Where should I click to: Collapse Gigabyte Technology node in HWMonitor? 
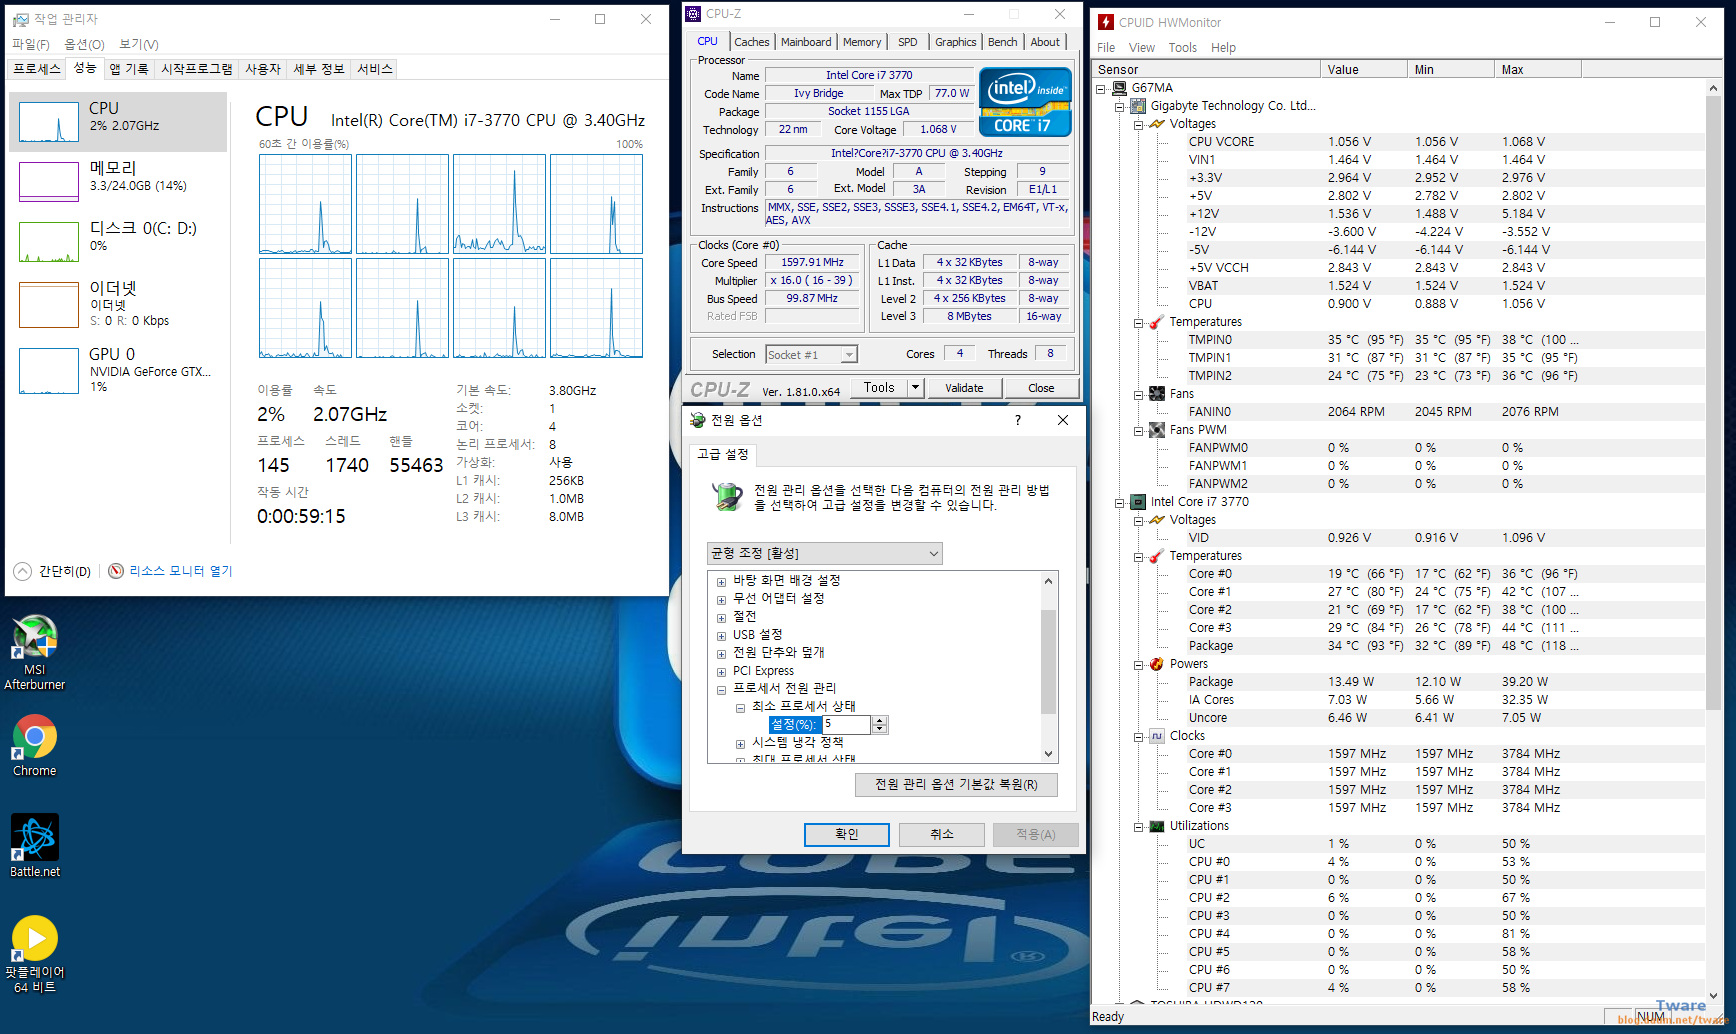1120,106
